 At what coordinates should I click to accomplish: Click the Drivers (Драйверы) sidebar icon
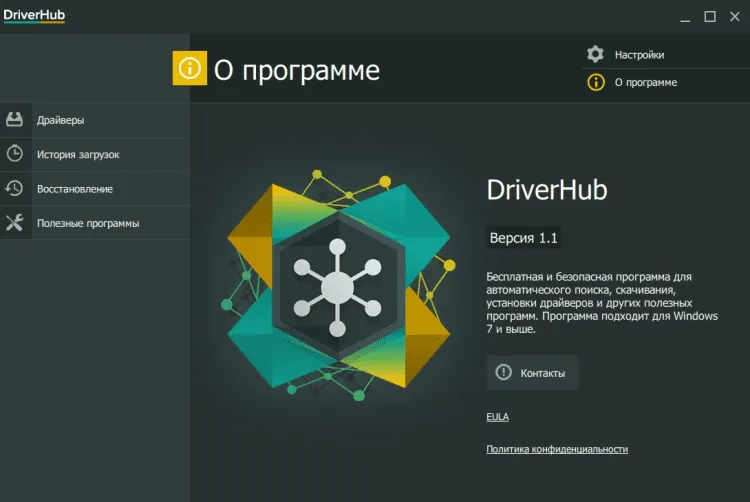[14, 120]
